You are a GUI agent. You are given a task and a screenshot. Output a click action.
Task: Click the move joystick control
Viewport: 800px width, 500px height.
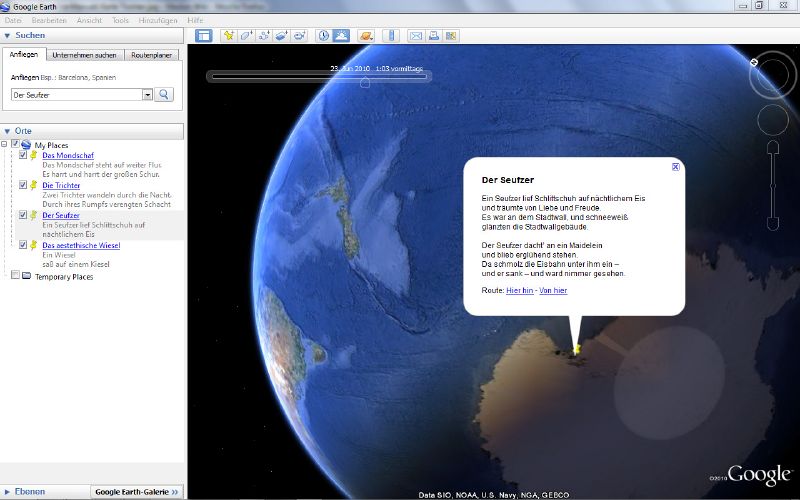pos(773,120)
